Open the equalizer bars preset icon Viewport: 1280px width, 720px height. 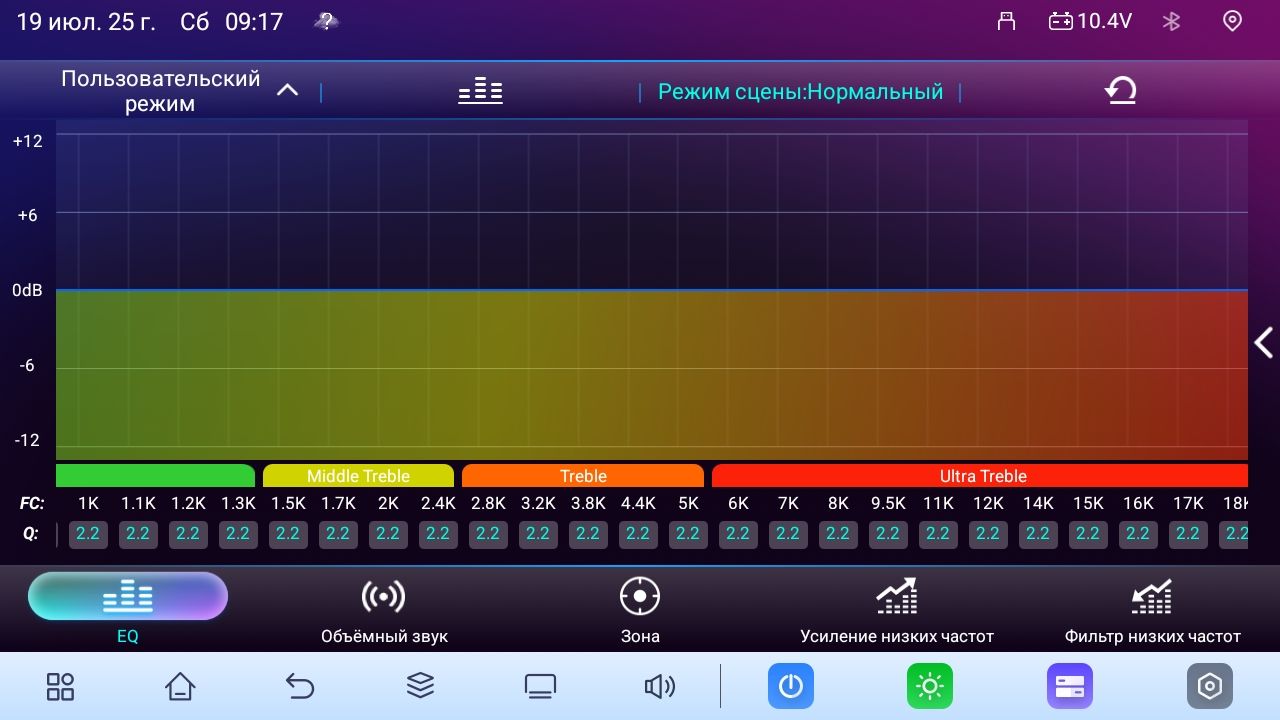[x=480, y=92]
